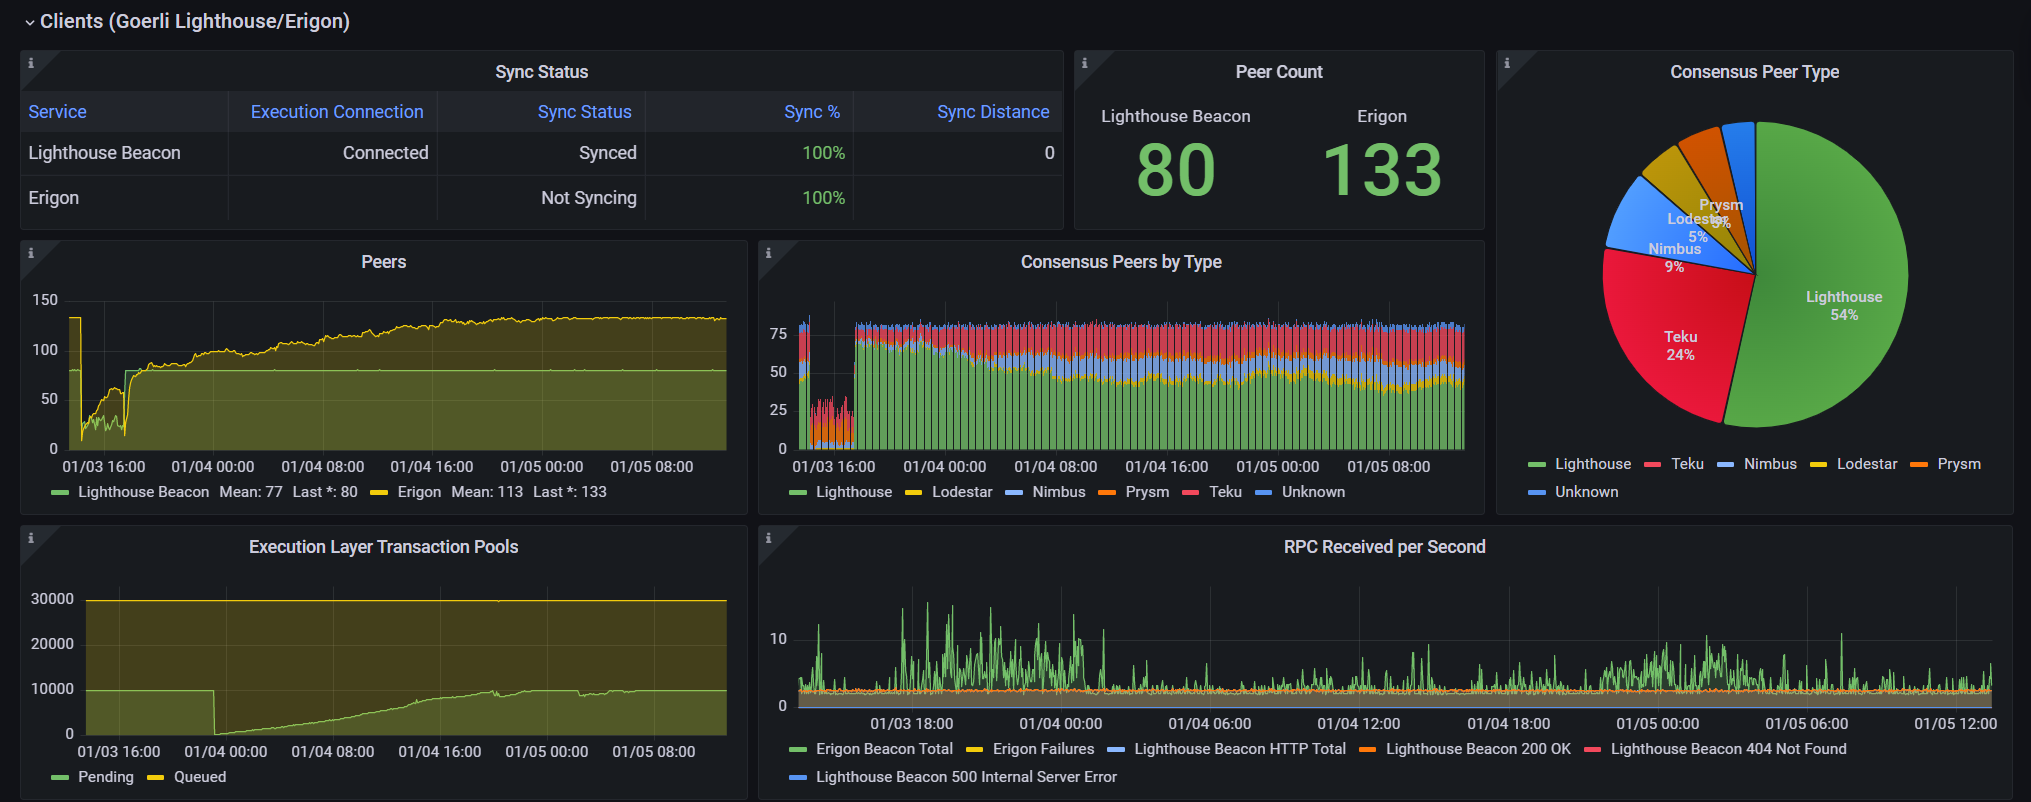This screenshot has width=2031, height=802.
Task: Open Peer Count panel info icon
Action: (x=1085, y=63)
